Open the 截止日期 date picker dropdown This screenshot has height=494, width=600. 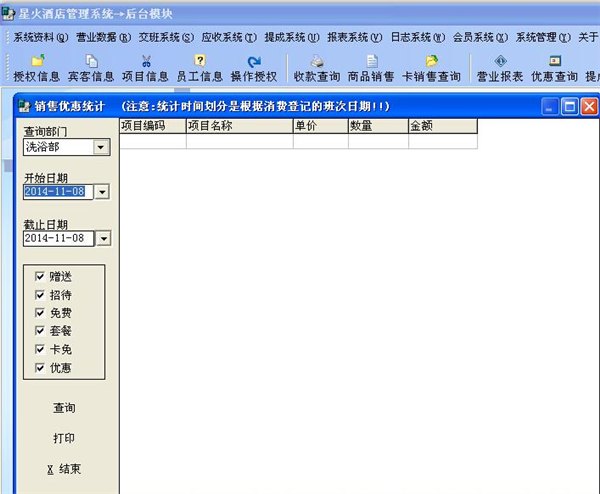[x=103, y=238]
